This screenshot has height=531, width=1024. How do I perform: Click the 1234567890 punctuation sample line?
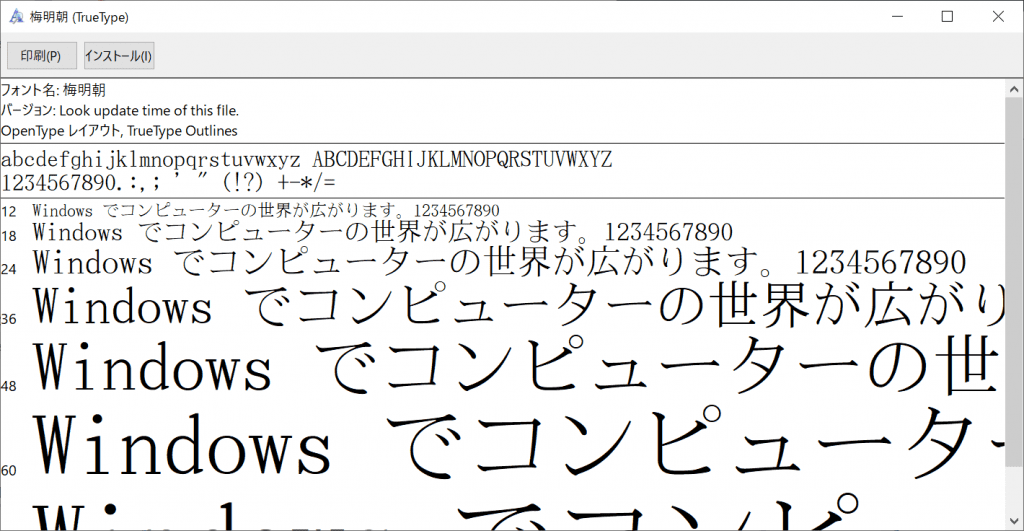(x=168, y=182)
